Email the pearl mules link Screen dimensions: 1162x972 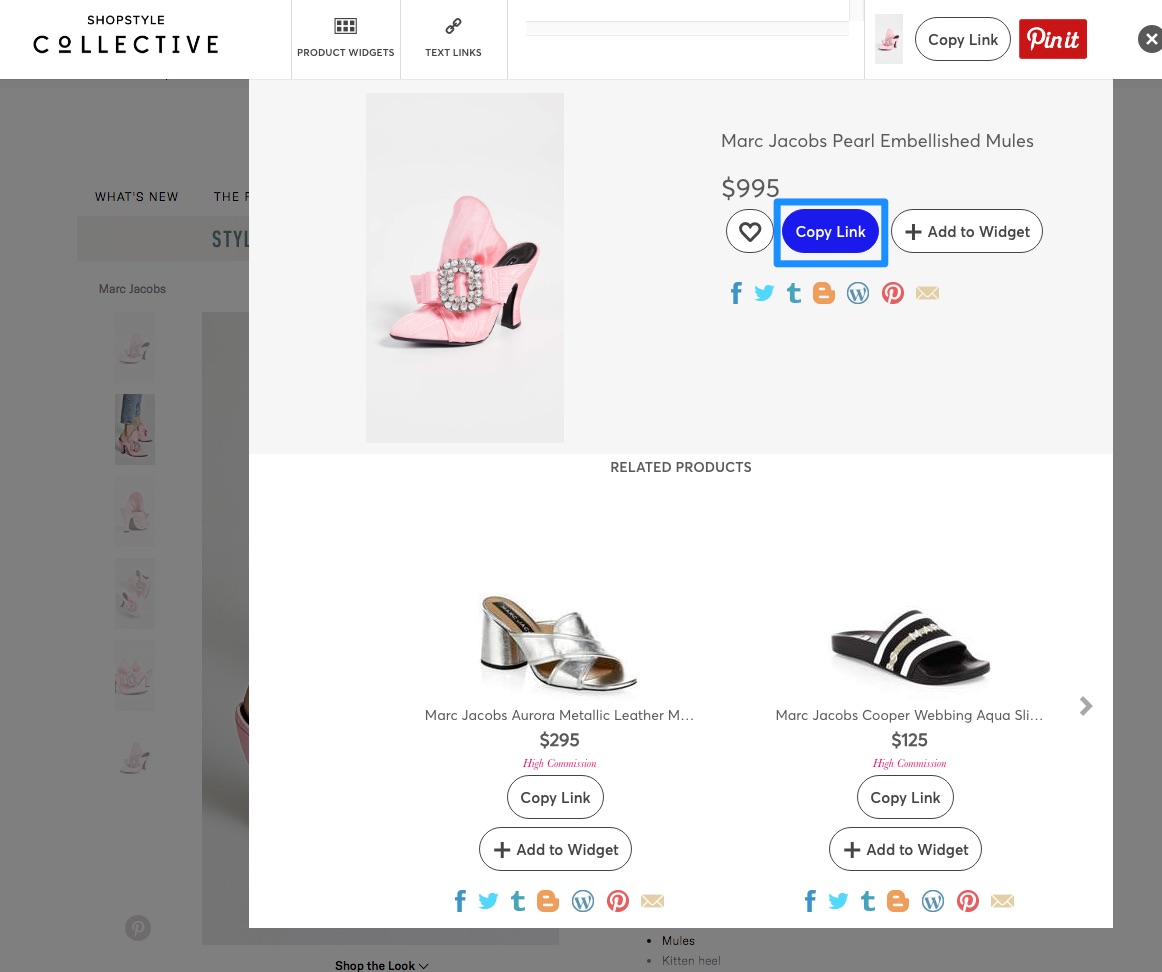927,293
